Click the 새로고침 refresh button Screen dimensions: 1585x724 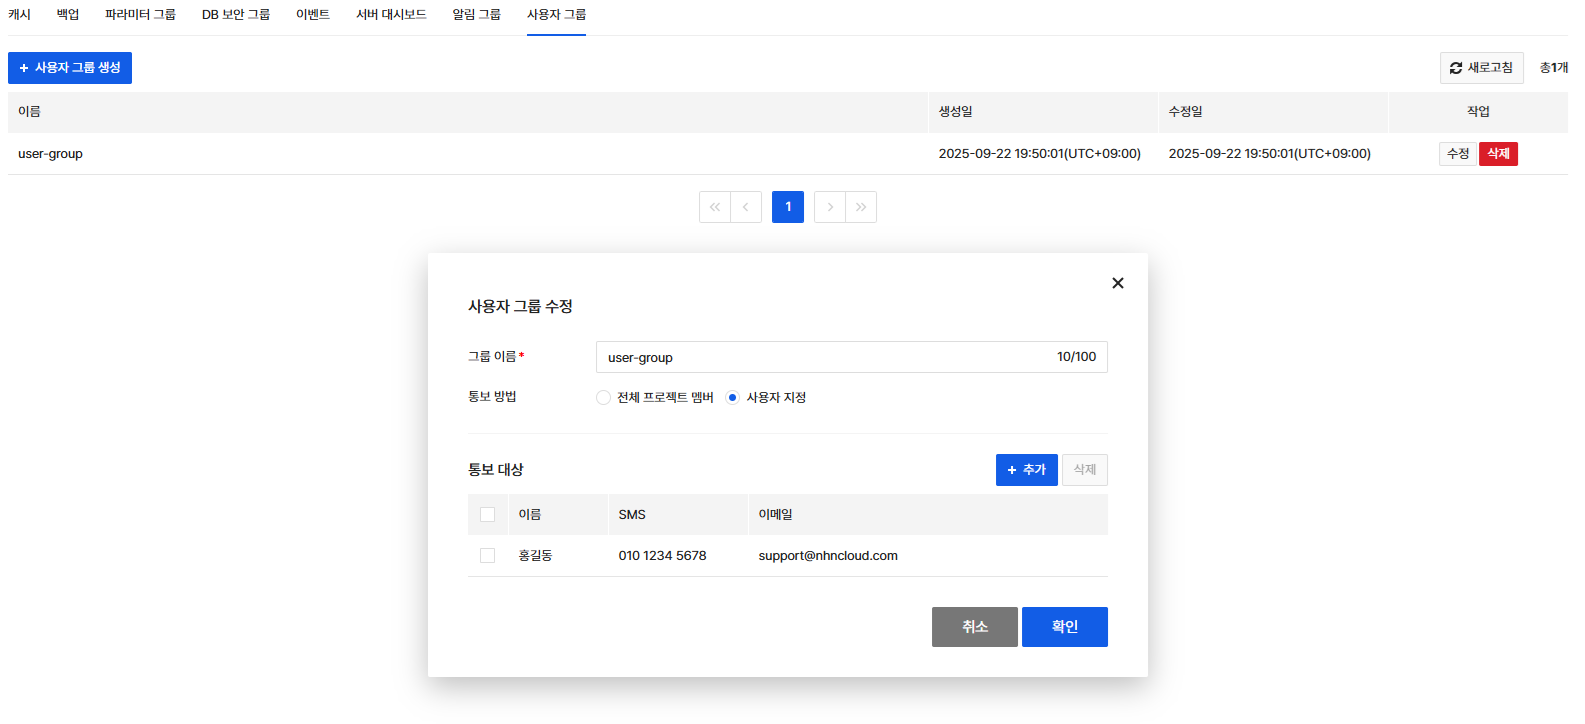tap(1481, 68)
